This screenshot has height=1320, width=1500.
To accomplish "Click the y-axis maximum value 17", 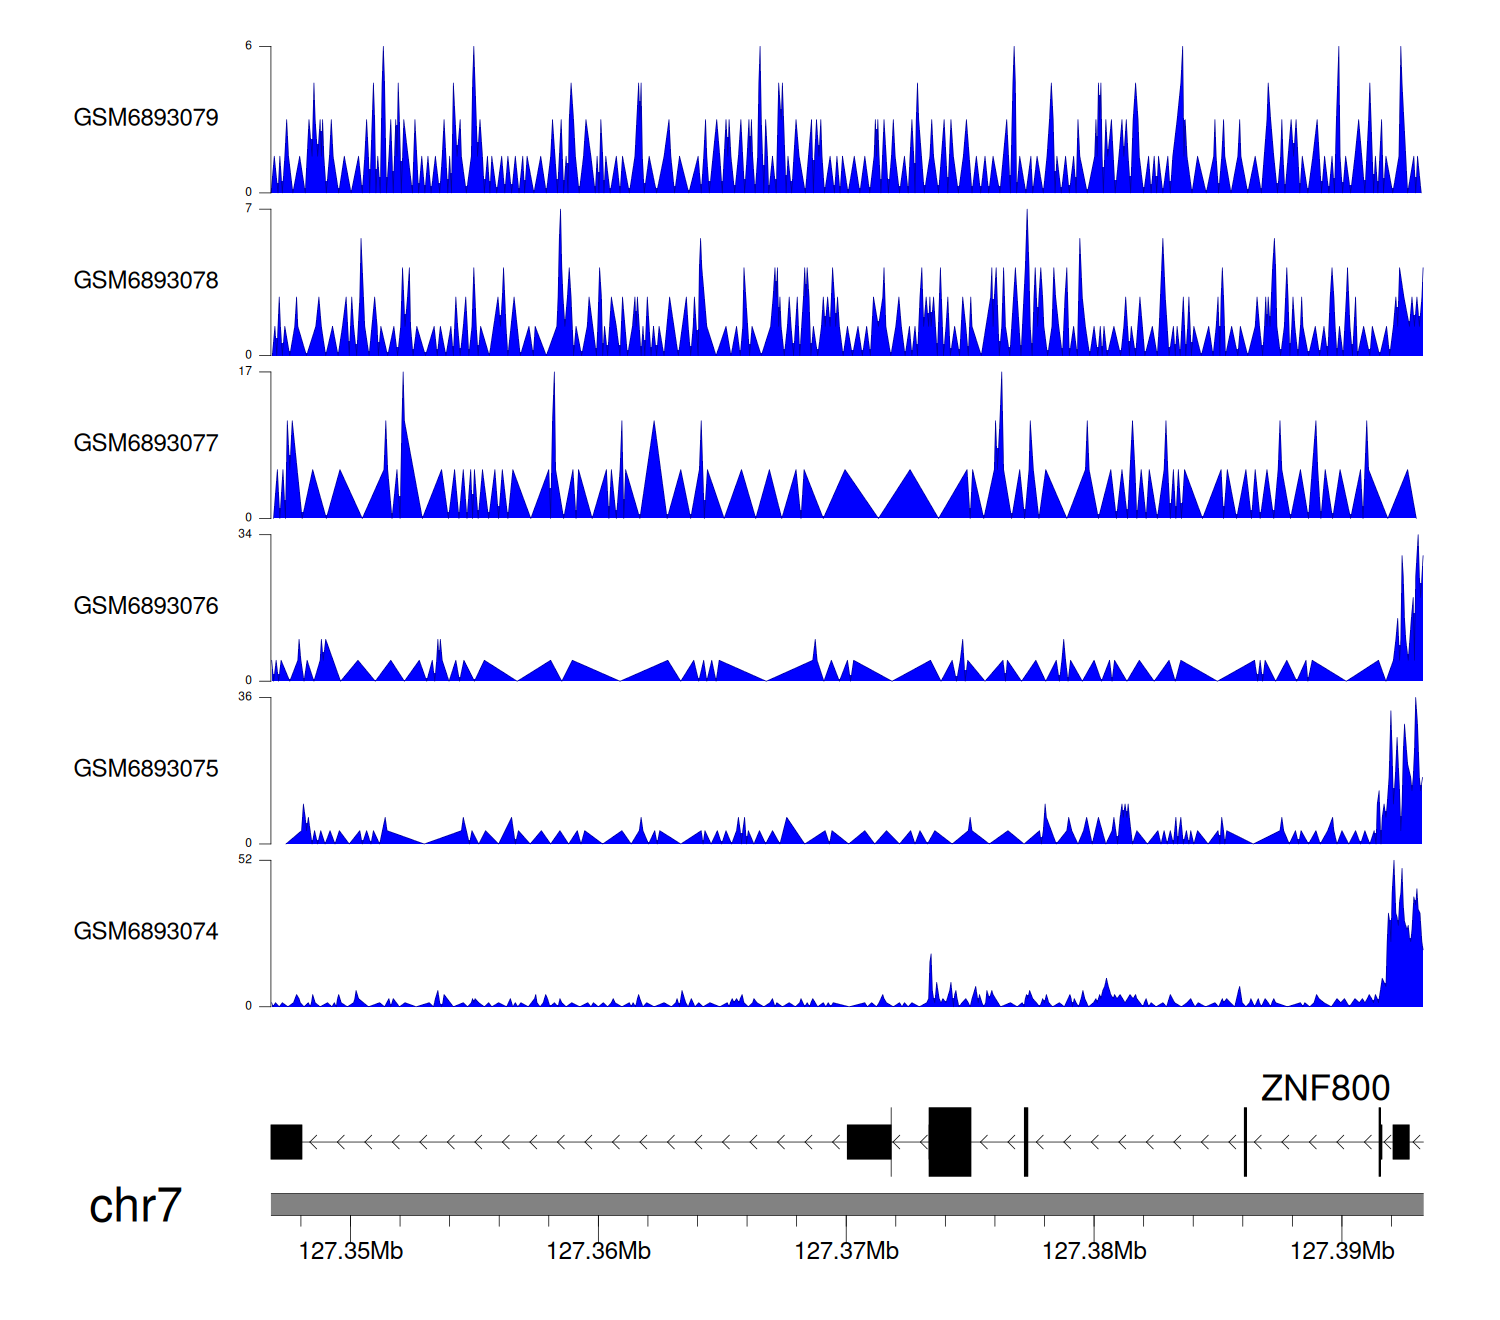I will coord(245,372).
